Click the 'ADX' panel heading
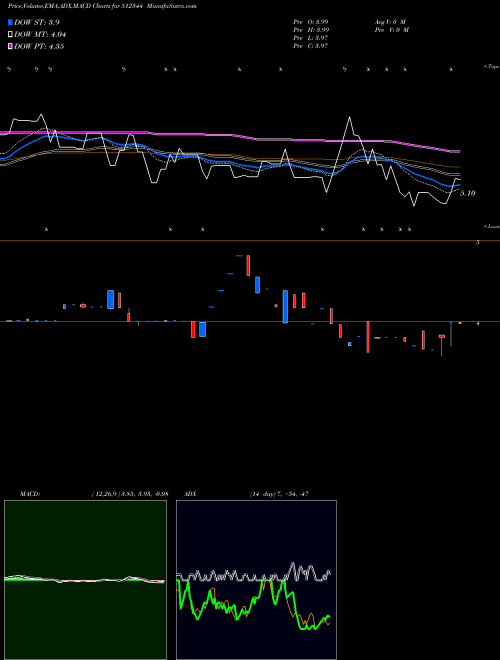The image size is (500, 660). (191, 494)
